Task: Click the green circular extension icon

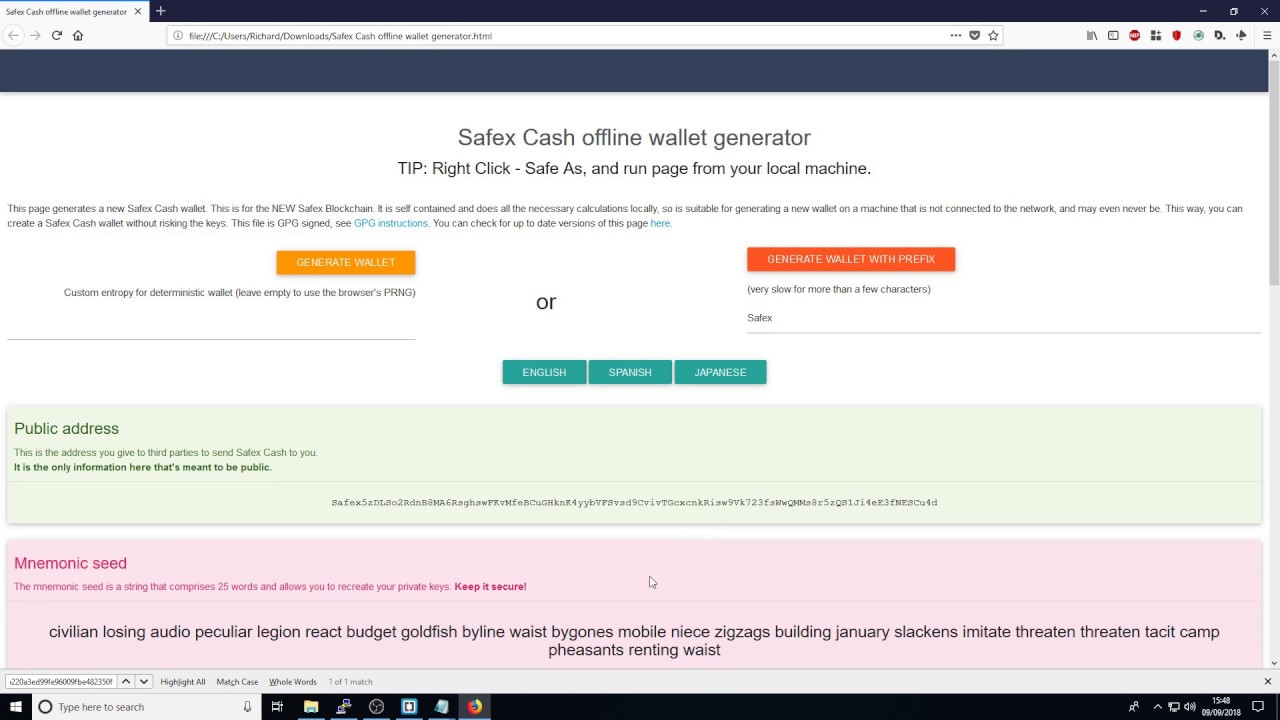Action: (x=1198, y=35)
